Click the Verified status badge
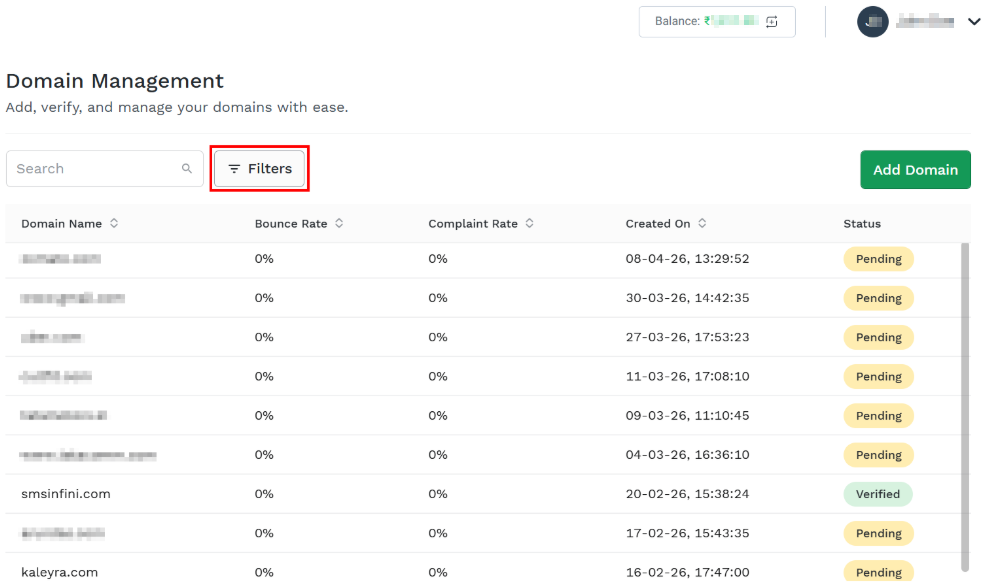Image resolution: width=982 pixels, height=586 pixels. [x=877, y=494]
